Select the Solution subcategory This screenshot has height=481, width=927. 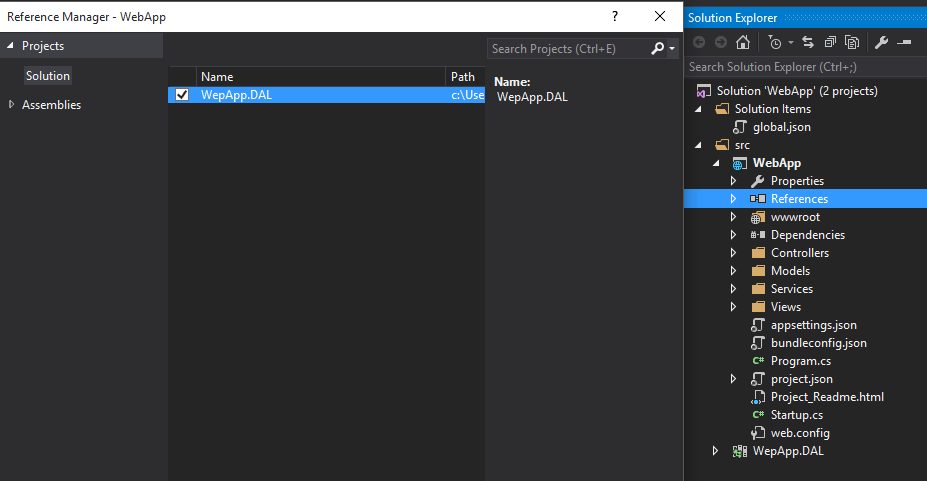48,76
